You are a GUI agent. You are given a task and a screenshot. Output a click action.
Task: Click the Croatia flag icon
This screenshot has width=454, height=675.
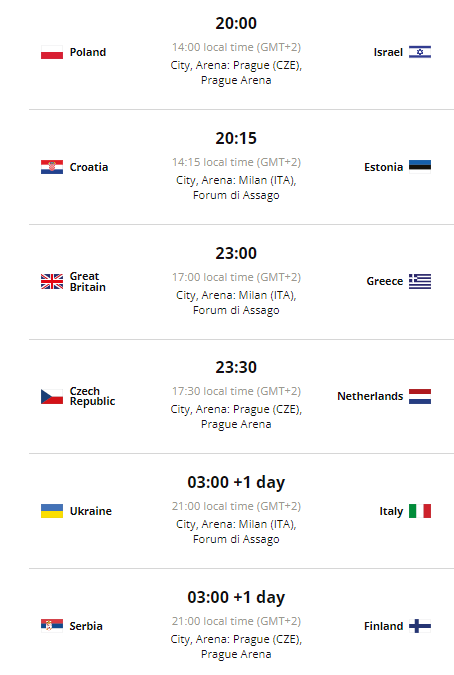coord(52,167)
